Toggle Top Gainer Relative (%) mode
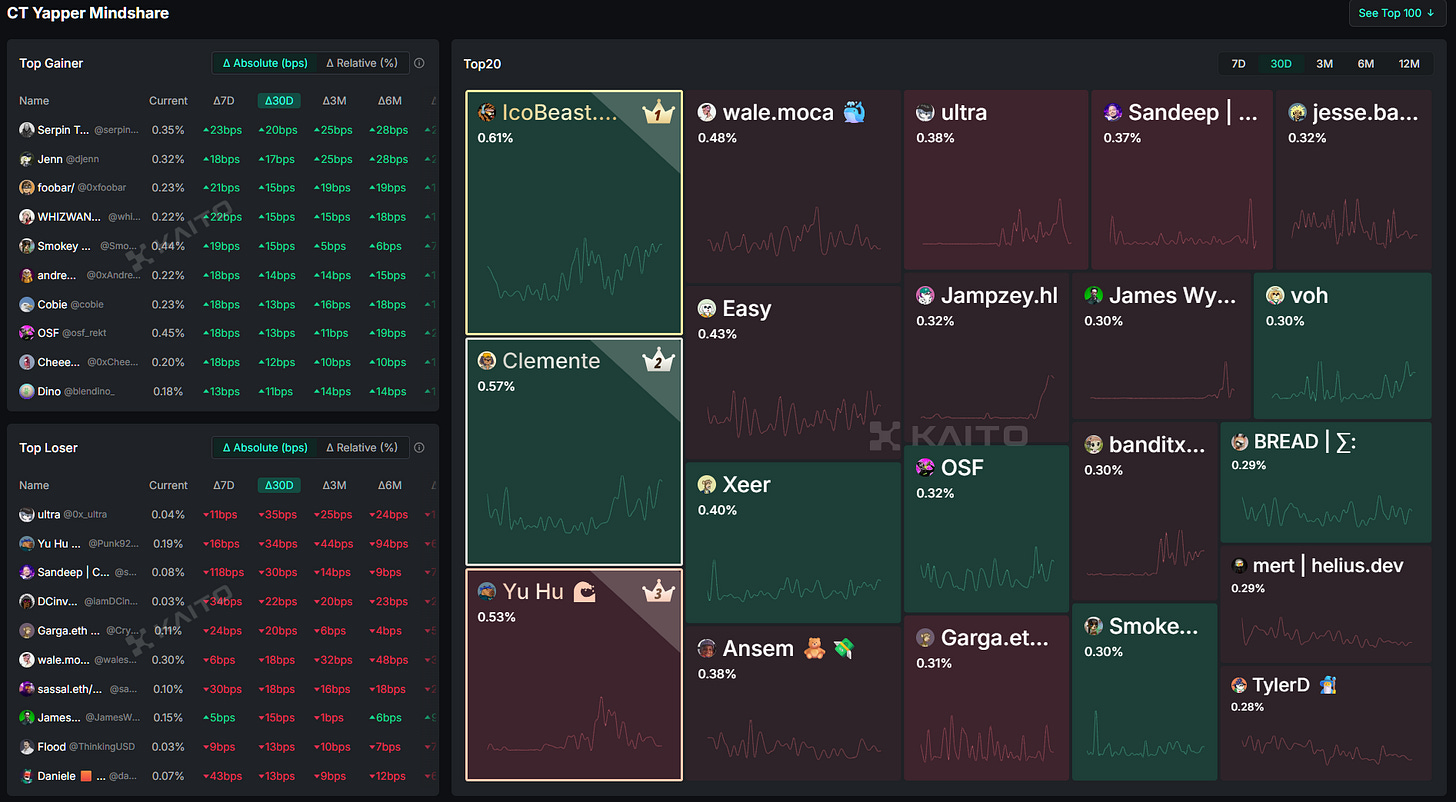 (x=362, y=63)
